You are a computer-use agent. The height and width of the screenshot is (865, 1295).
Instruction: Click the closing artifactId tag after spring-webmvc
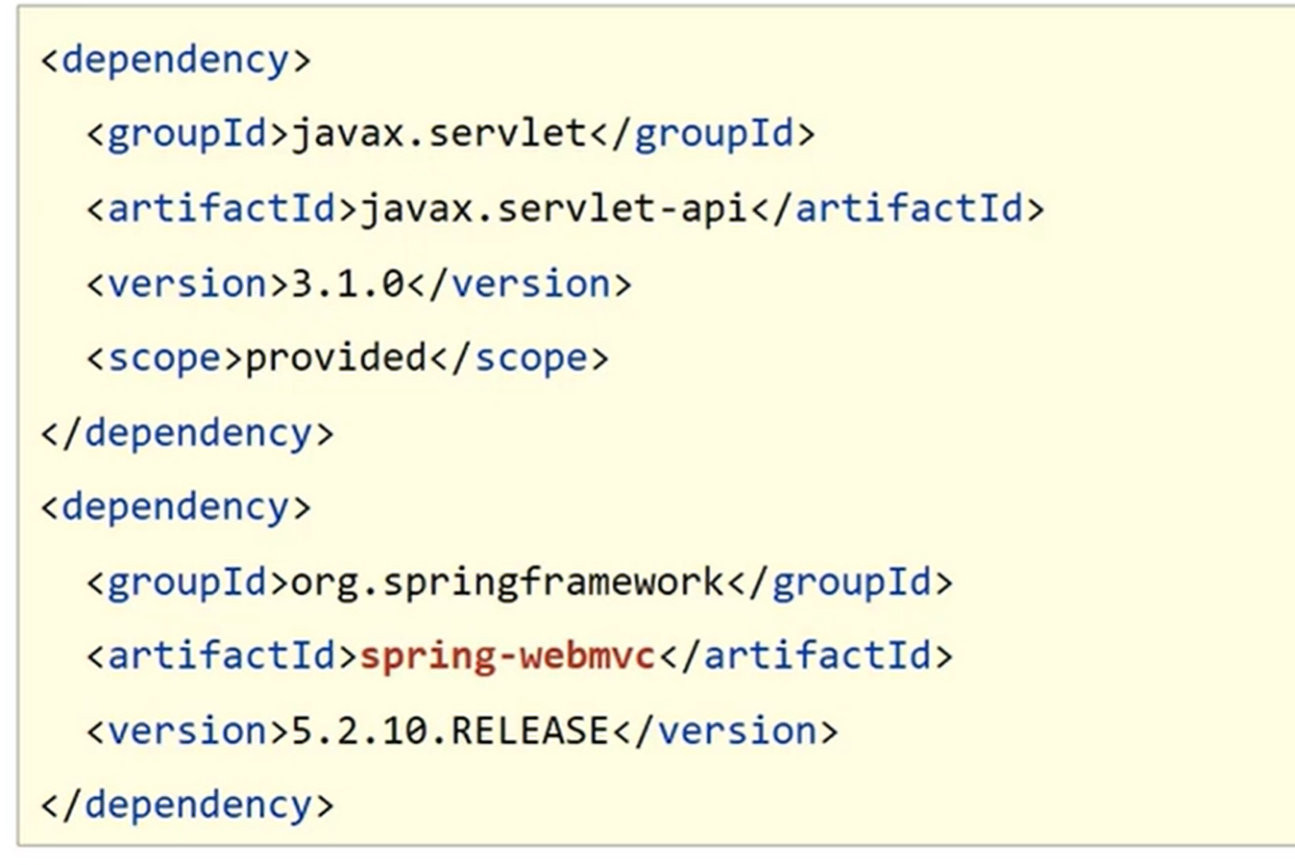click(x=804, y=656)
